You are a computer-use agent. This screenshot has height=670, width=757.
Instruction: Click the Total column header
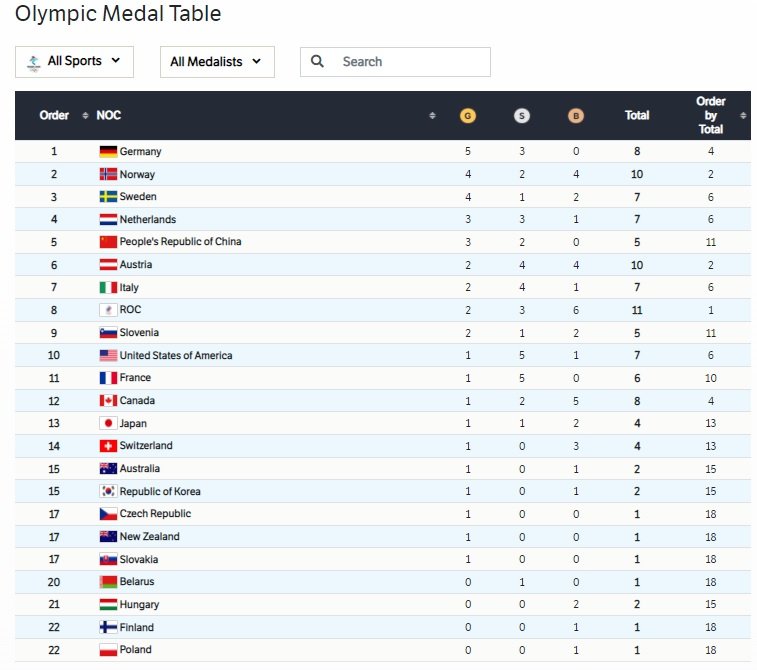click(637, 116)
